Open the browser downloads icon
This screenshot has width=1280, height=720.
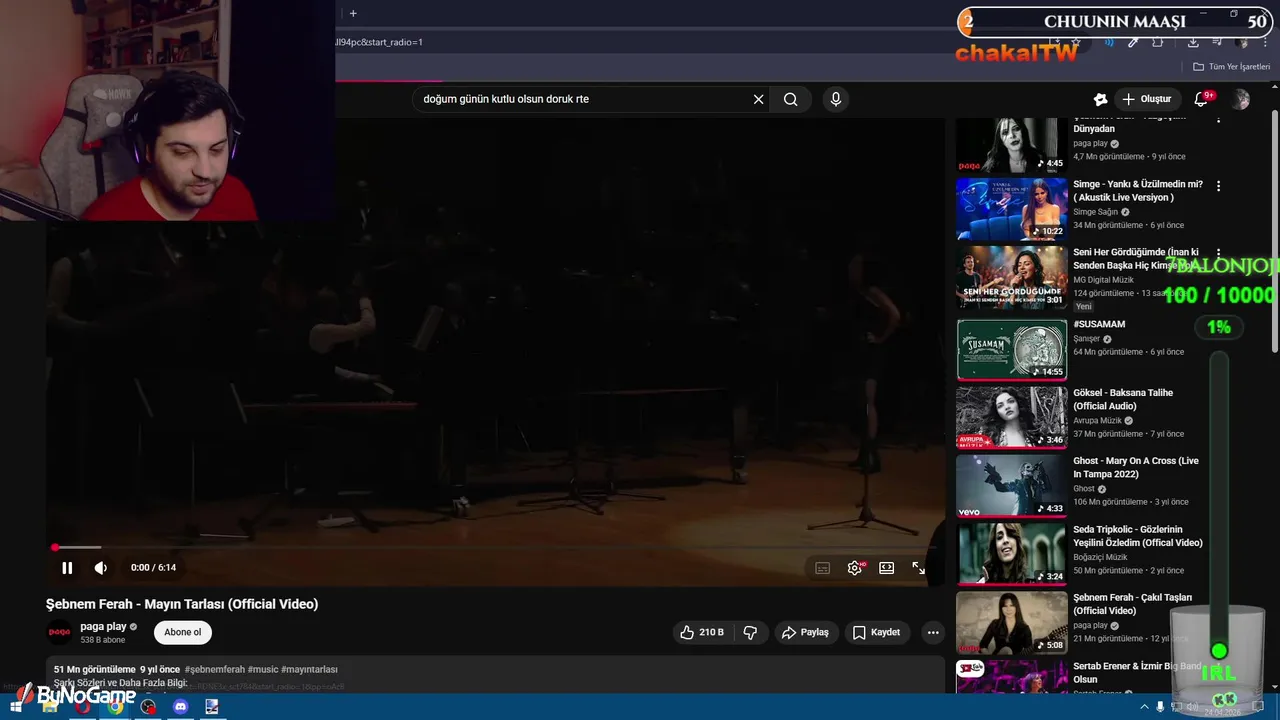(x=1193, y=42)
